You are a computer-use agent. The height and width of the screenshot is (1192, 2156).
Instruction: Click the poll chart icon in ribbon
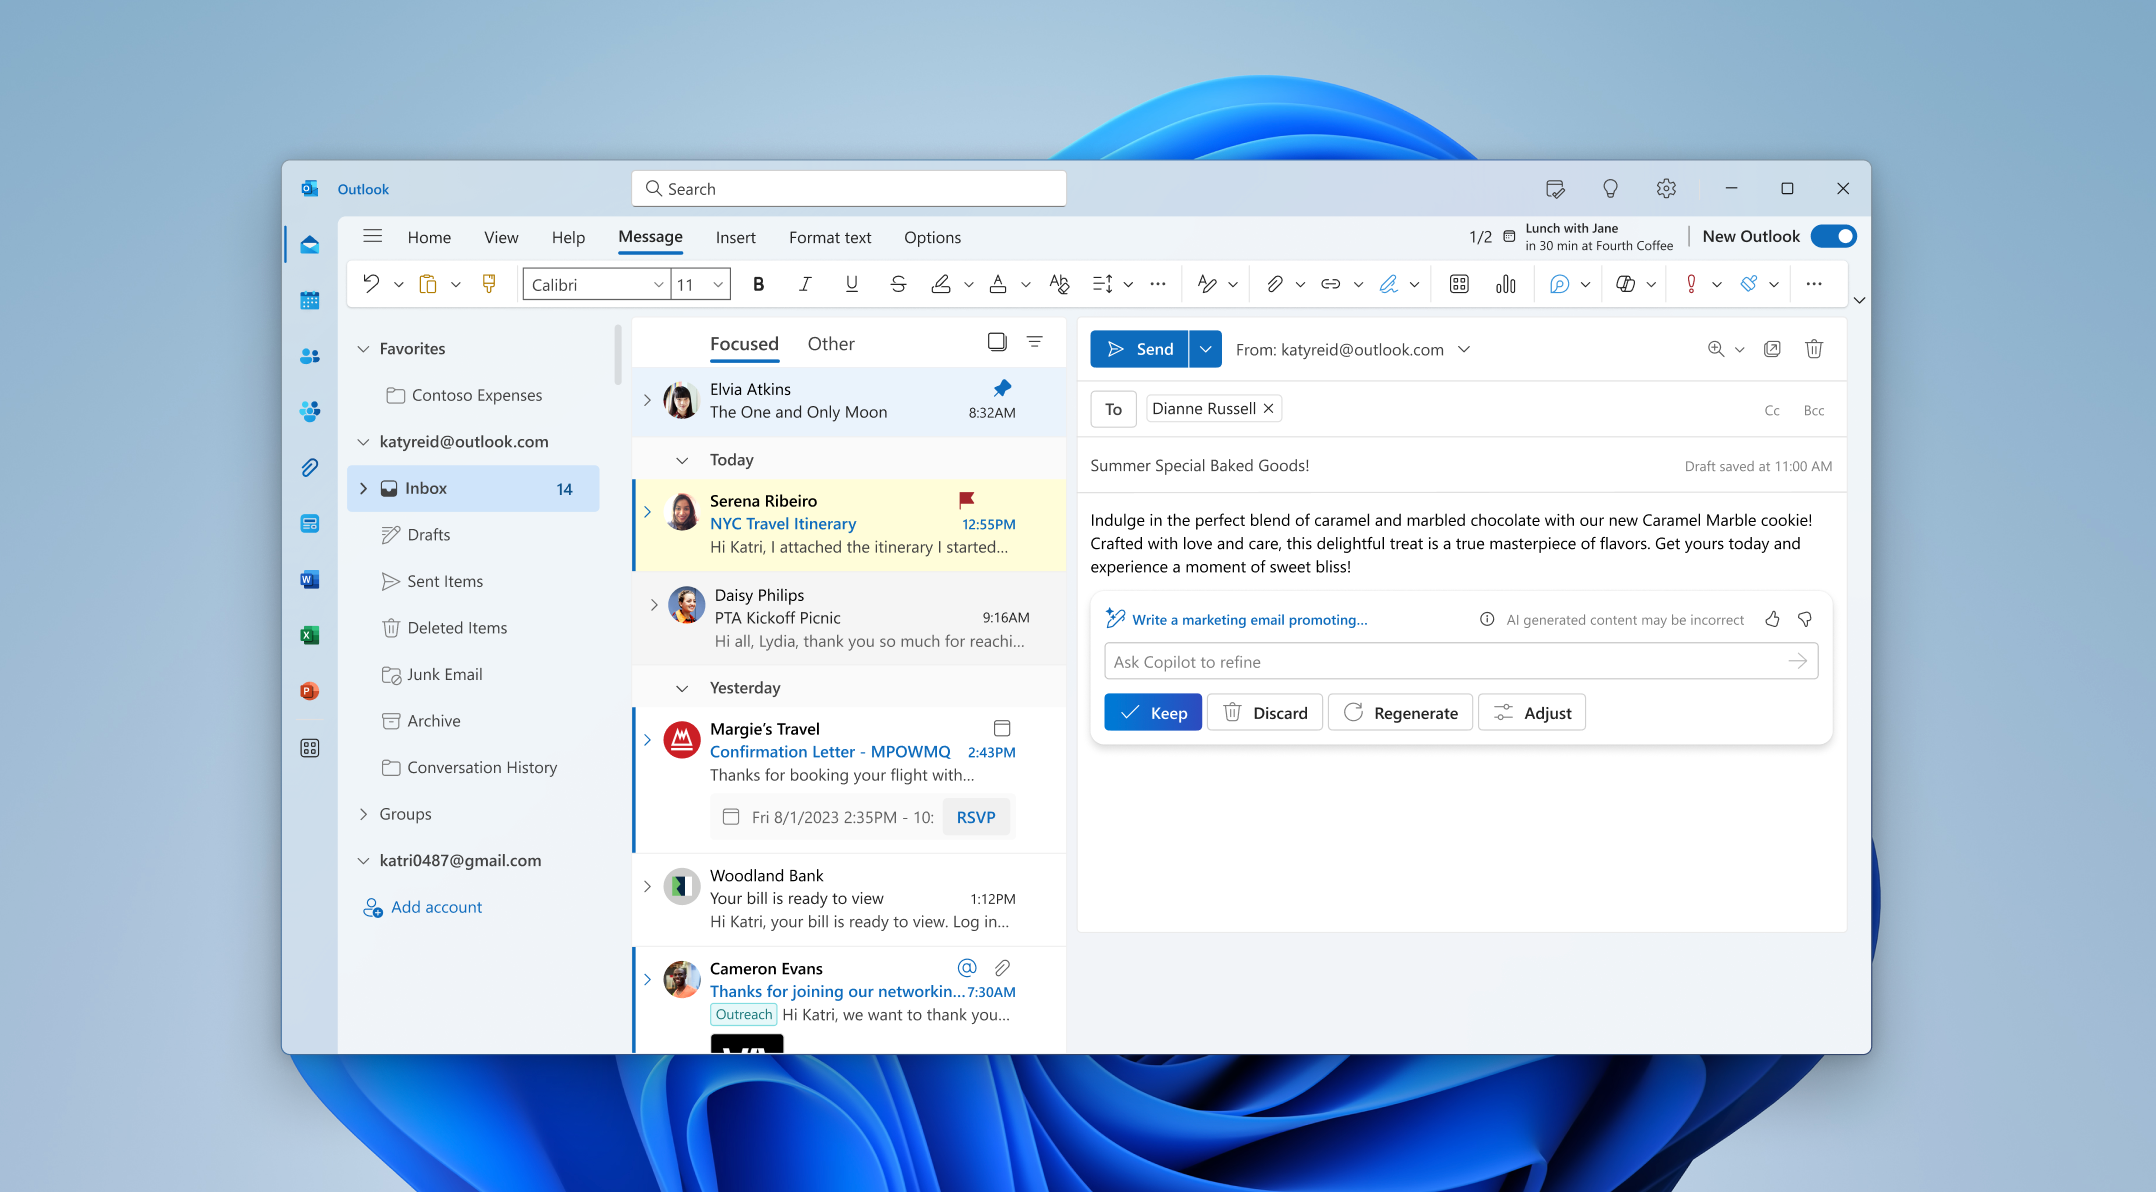pos(1506,284)
